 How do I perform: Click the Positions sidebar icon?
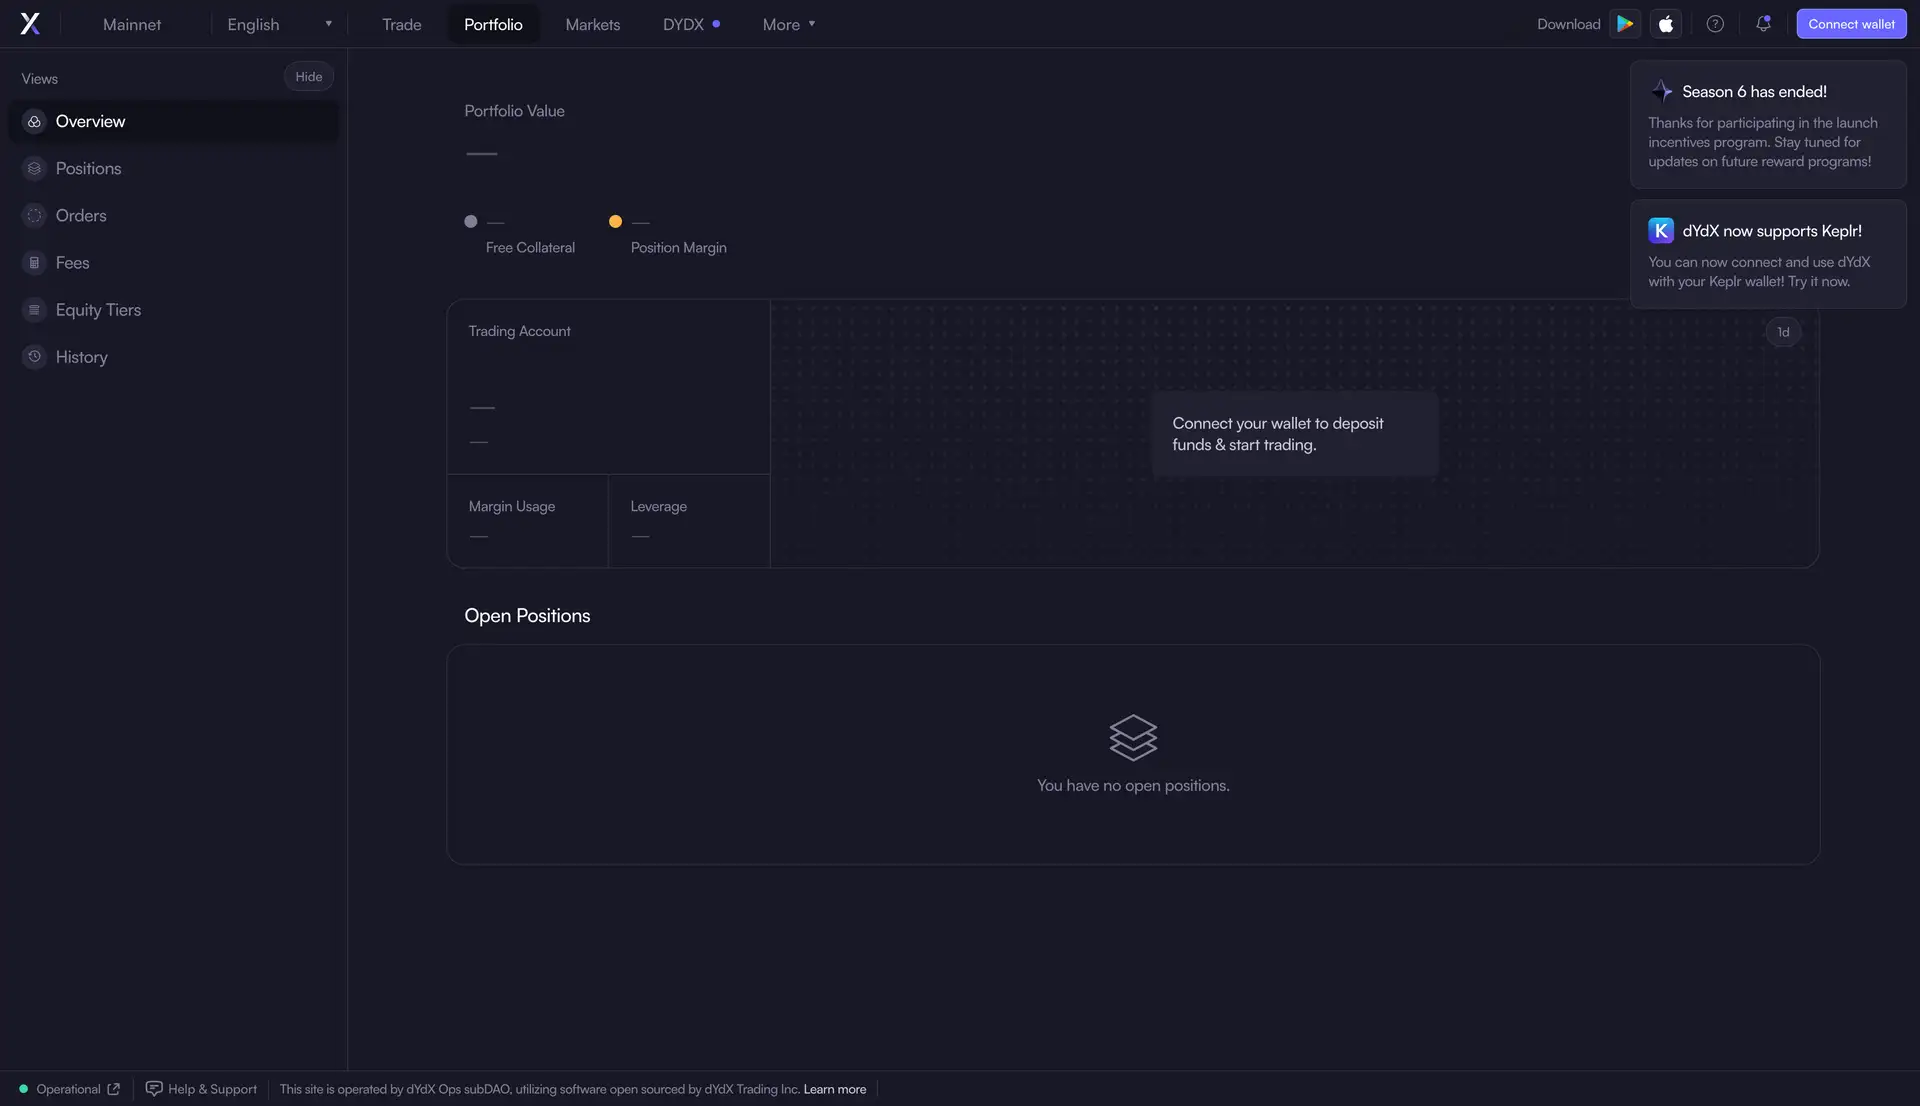coord(35,169)
